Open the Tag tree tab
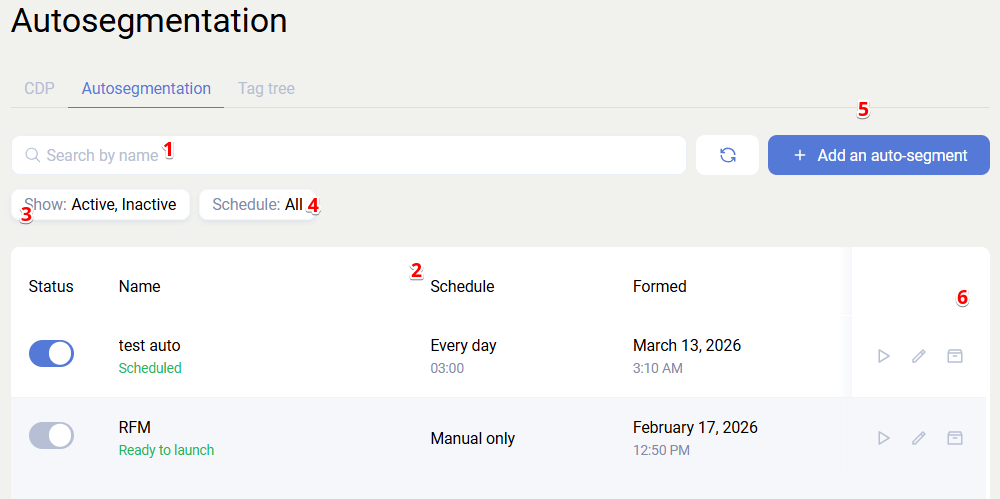The height and width of the screenshot is (499, 1000). point(266,88)
